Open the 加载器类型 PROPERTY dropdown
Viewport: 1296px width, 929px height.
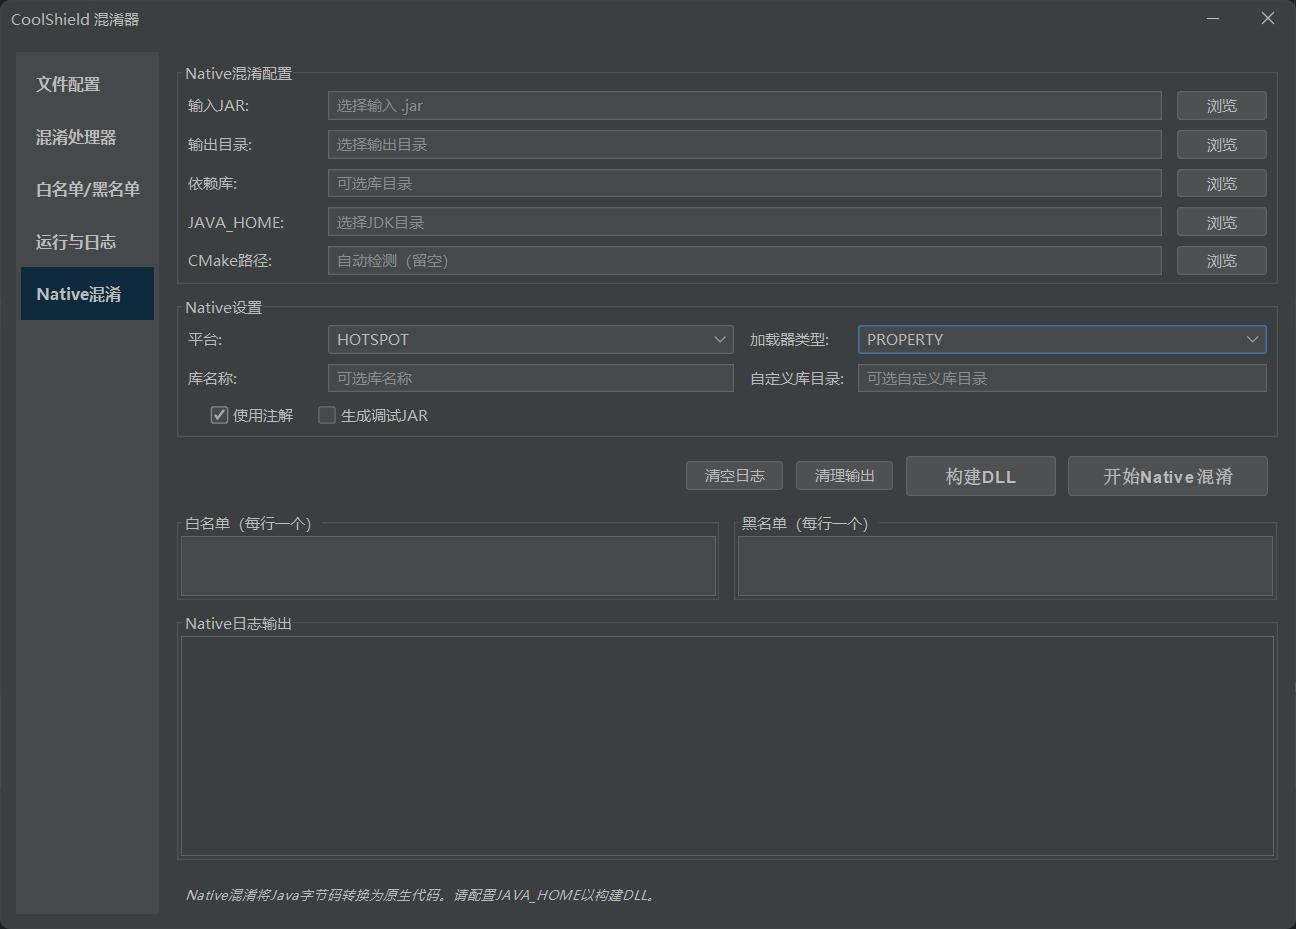click(x=1061, y=340)
